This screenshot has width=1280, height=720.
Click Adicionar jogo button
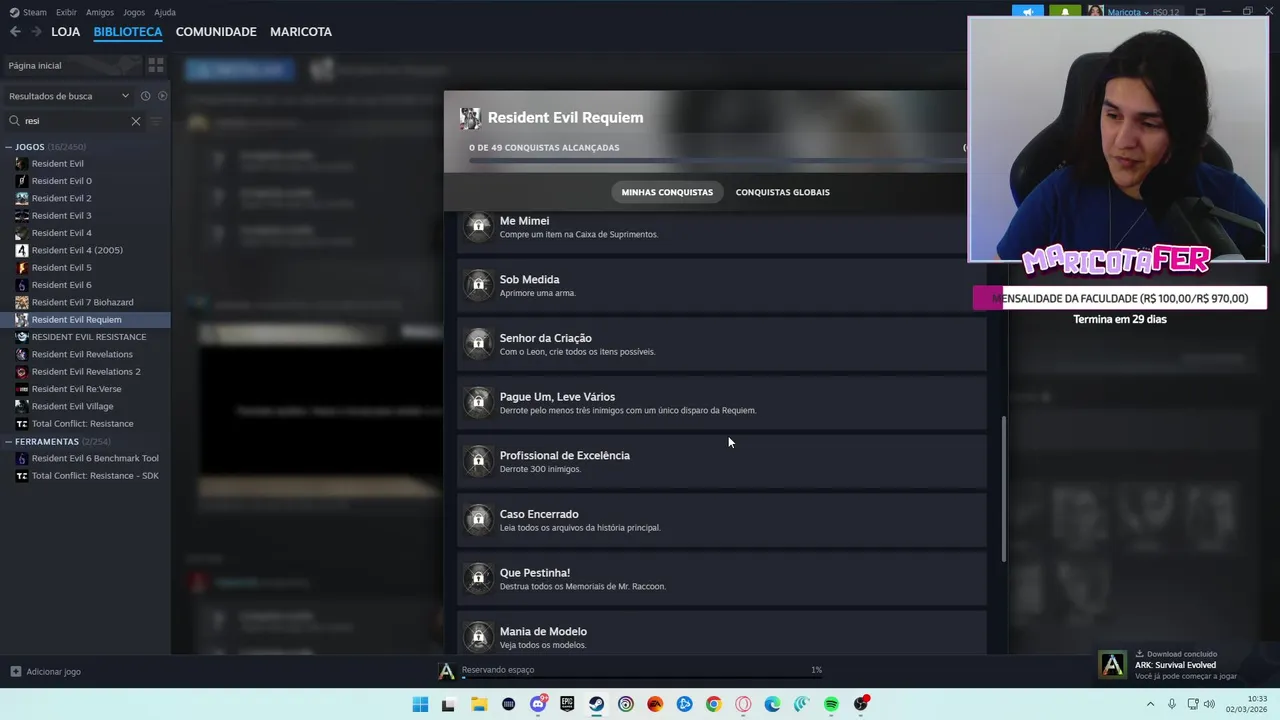46,672
